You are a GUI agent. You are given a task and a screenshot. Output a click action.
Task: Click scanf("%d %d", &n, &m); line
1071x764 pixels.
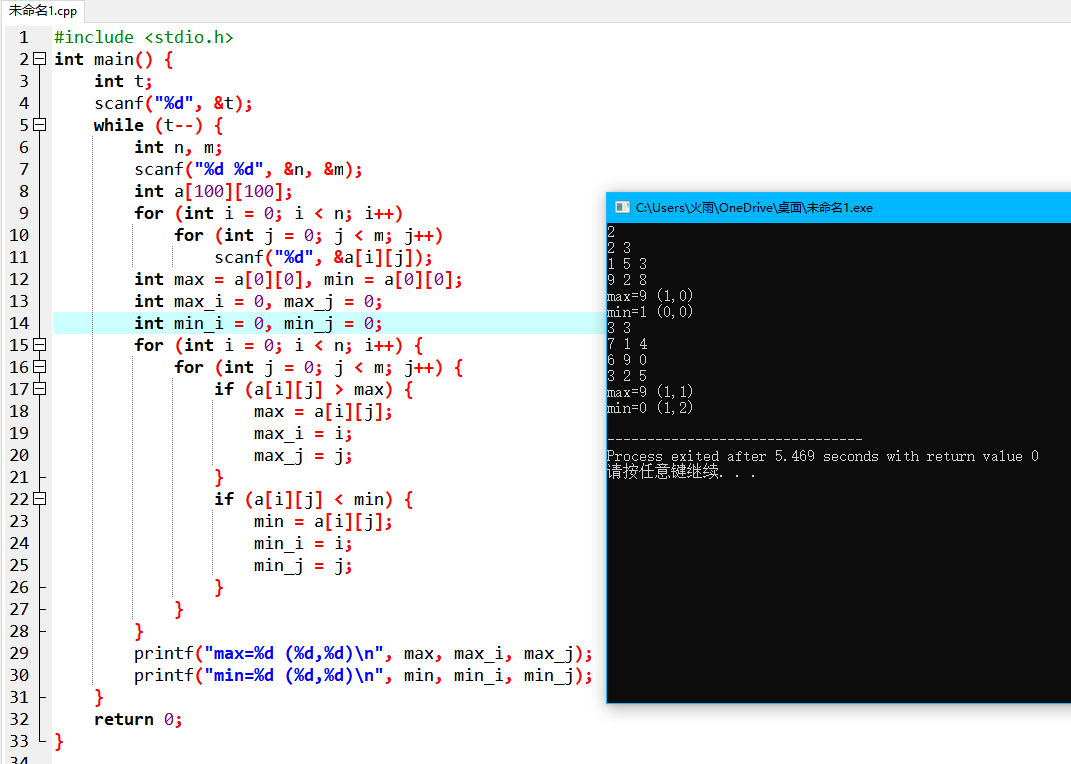point(248,169)
